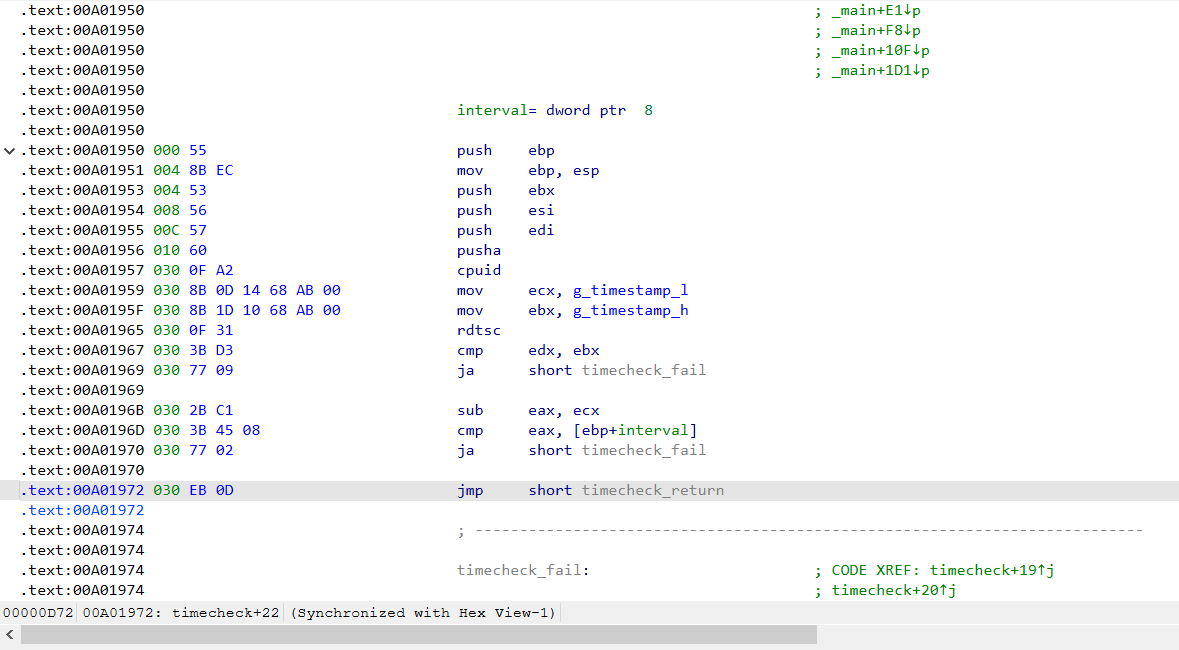1179x650 pixels.
Task: Click address .text:00A0196B
Action: 83,410
